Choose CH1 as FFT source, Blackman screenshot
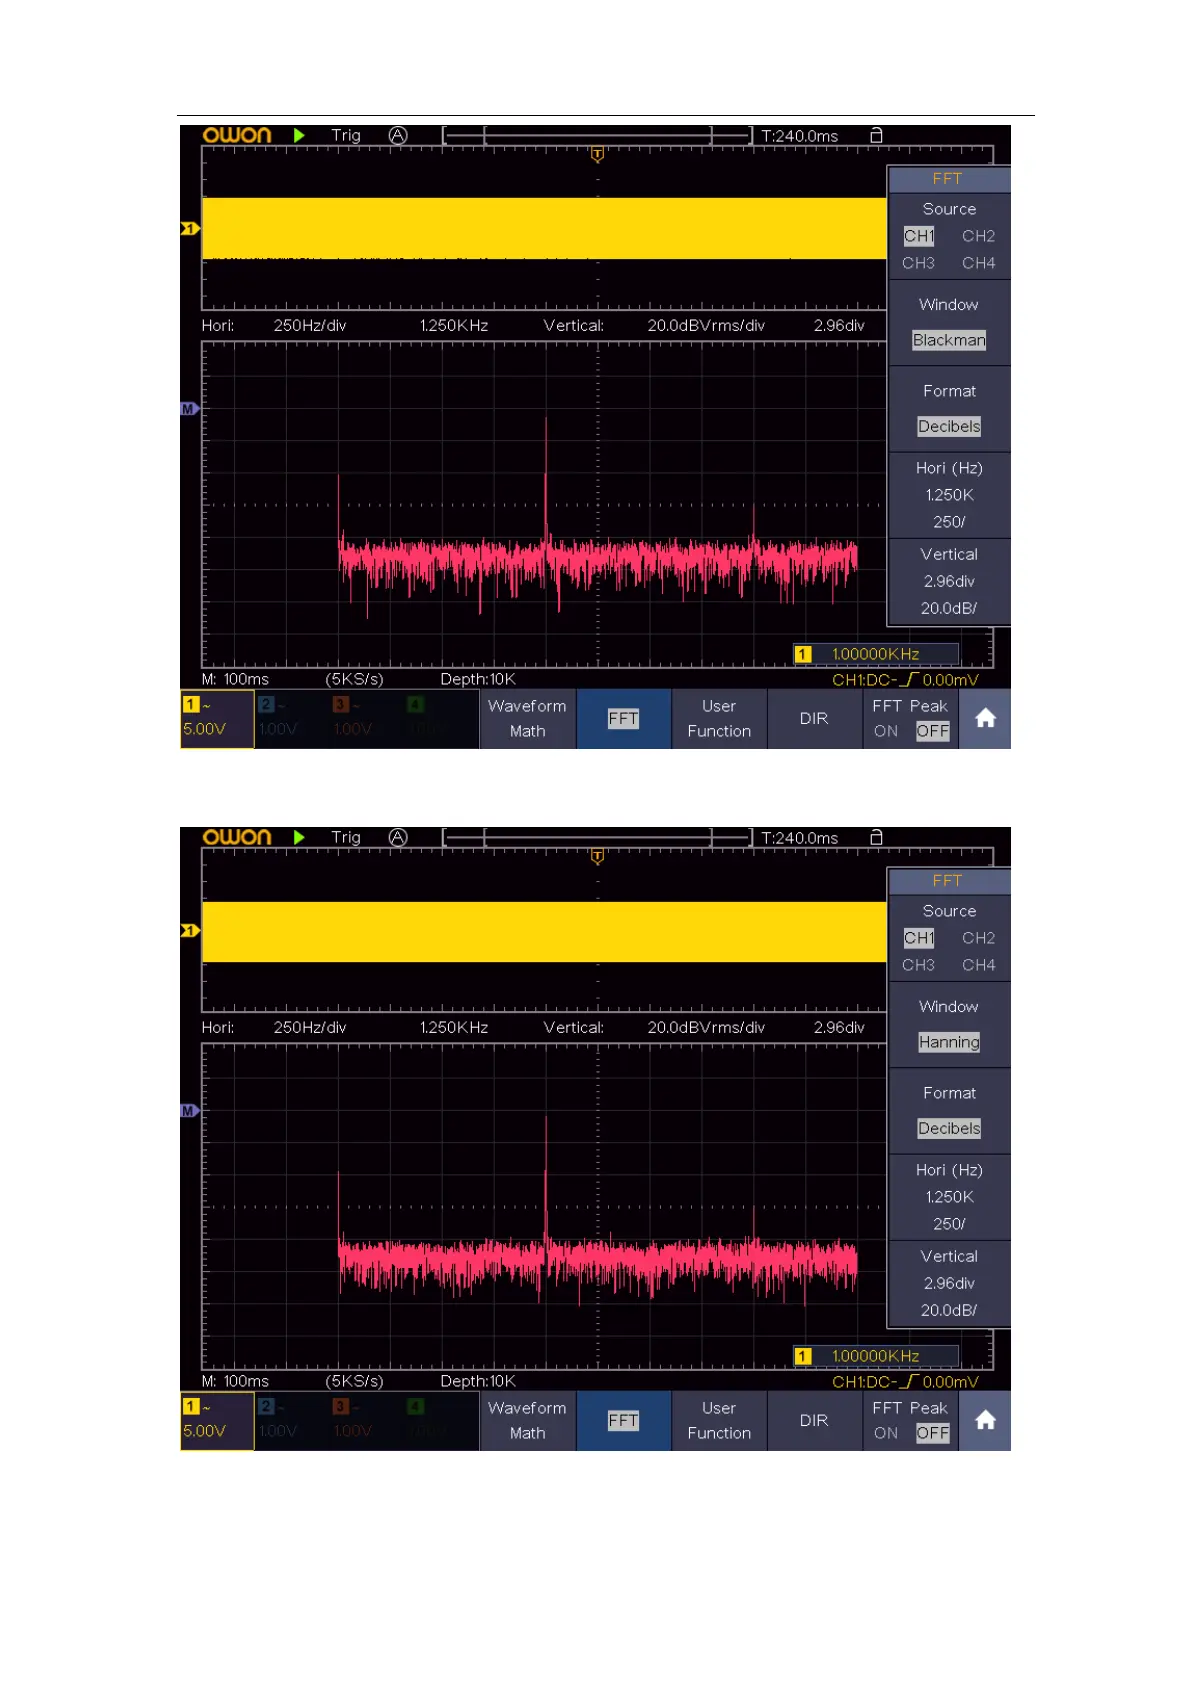This screenshot has width=1191, height=1684. (919, 236)
